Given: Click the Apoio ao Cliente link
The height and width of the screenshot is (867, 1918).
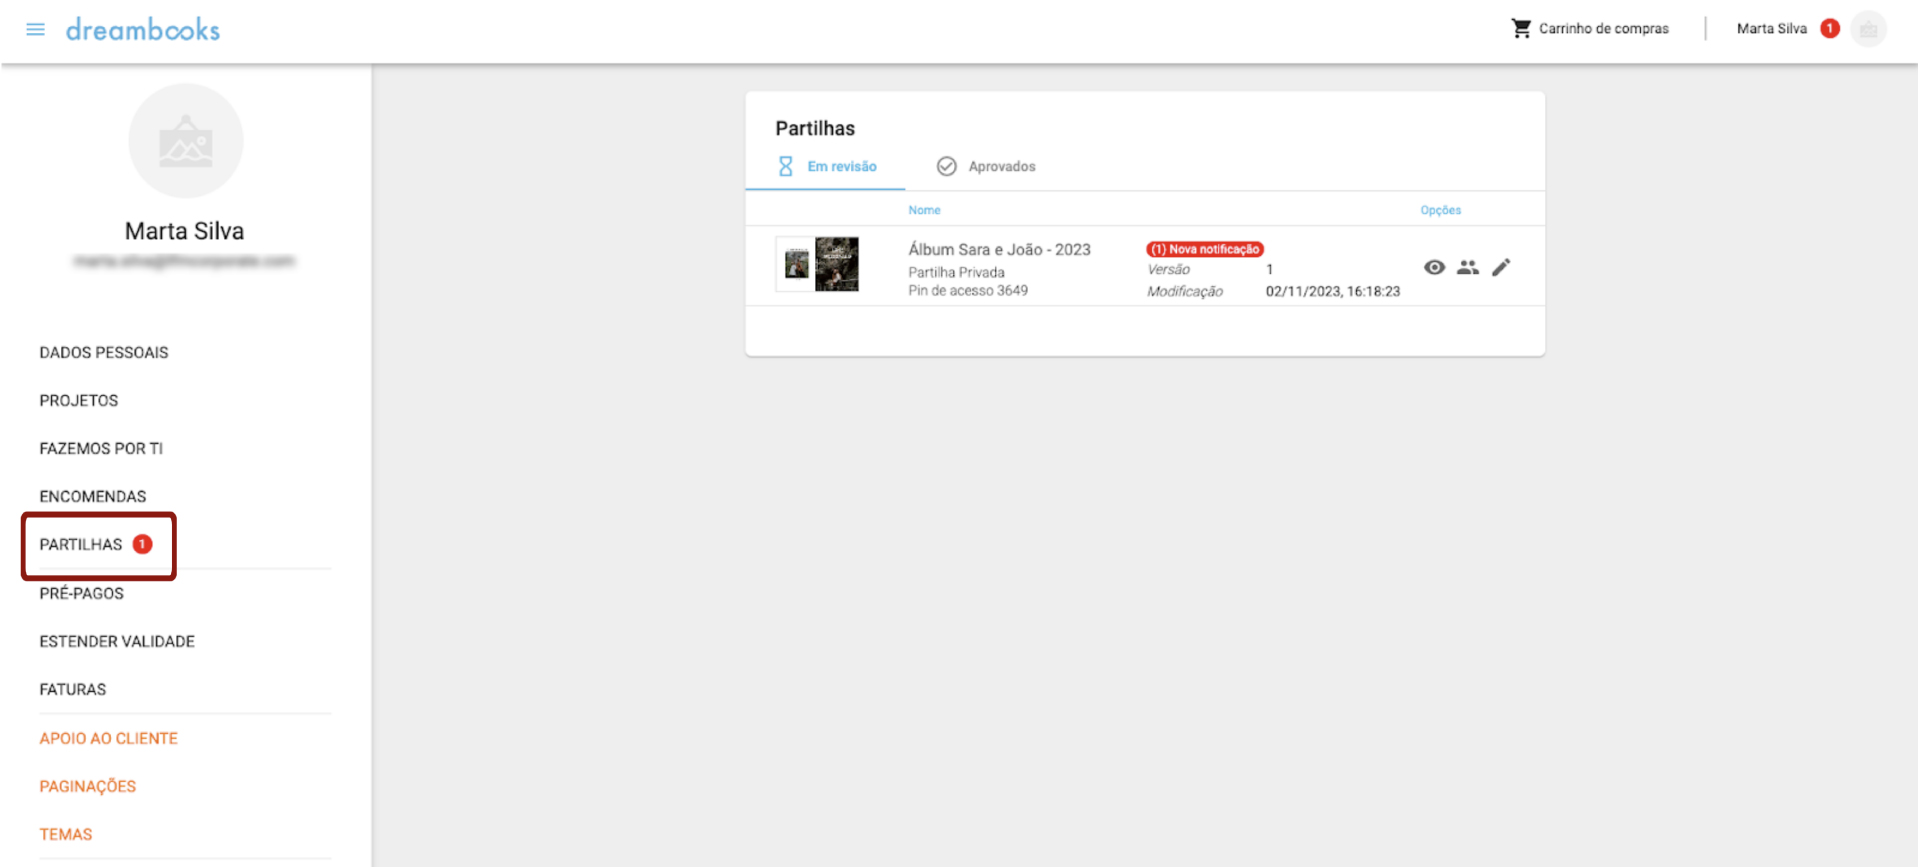Looking at the screenshot, I should click(x=109, y=738).
